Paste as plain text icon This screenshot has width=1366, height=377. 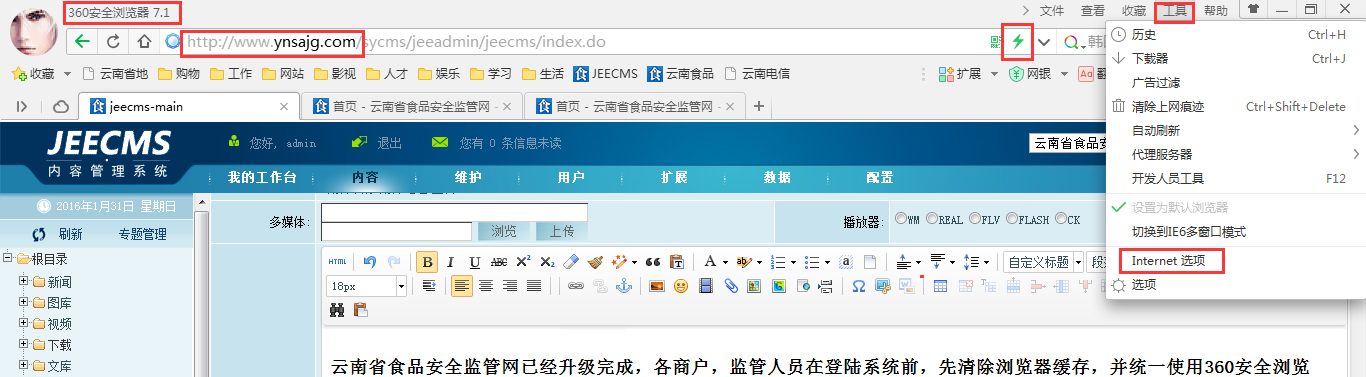[677, 262]
